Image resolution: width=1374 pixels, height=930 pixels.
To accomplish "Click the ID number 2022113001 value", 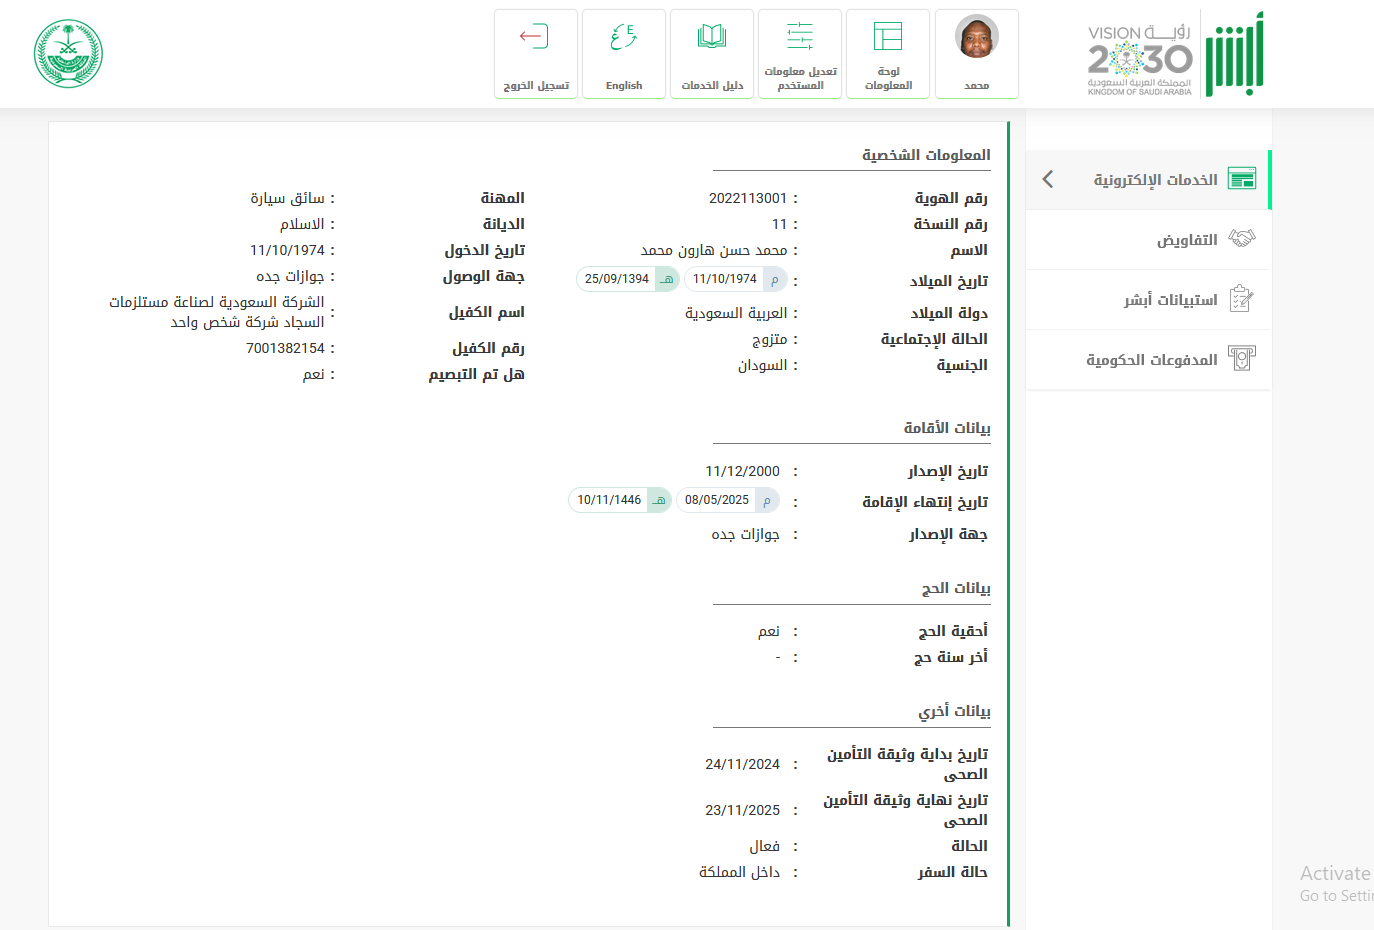I will [747, 198].
